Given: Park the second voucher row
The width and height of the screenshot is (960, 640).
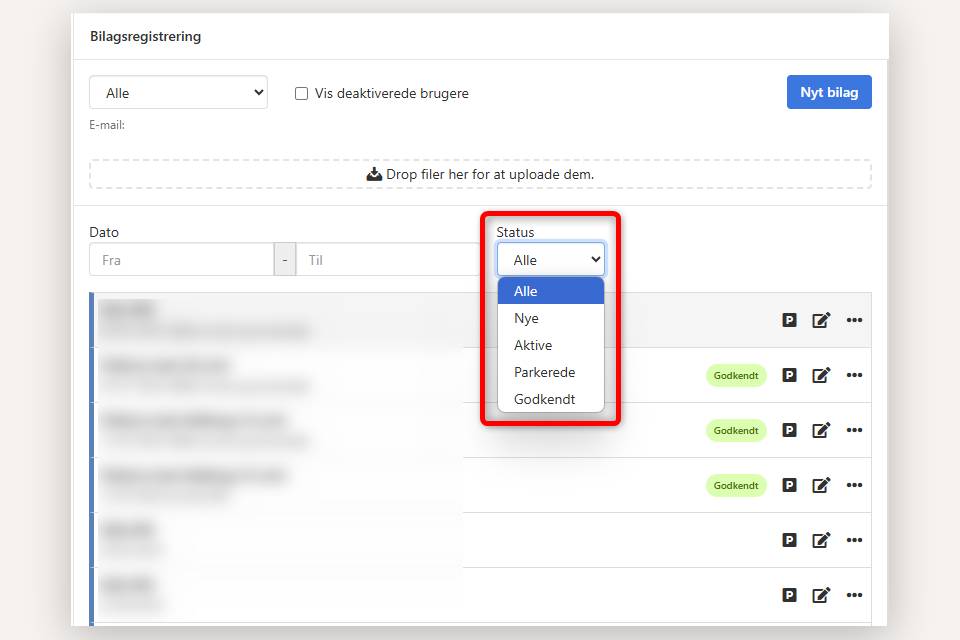Looking at the screenshot, I should [789, 375].
